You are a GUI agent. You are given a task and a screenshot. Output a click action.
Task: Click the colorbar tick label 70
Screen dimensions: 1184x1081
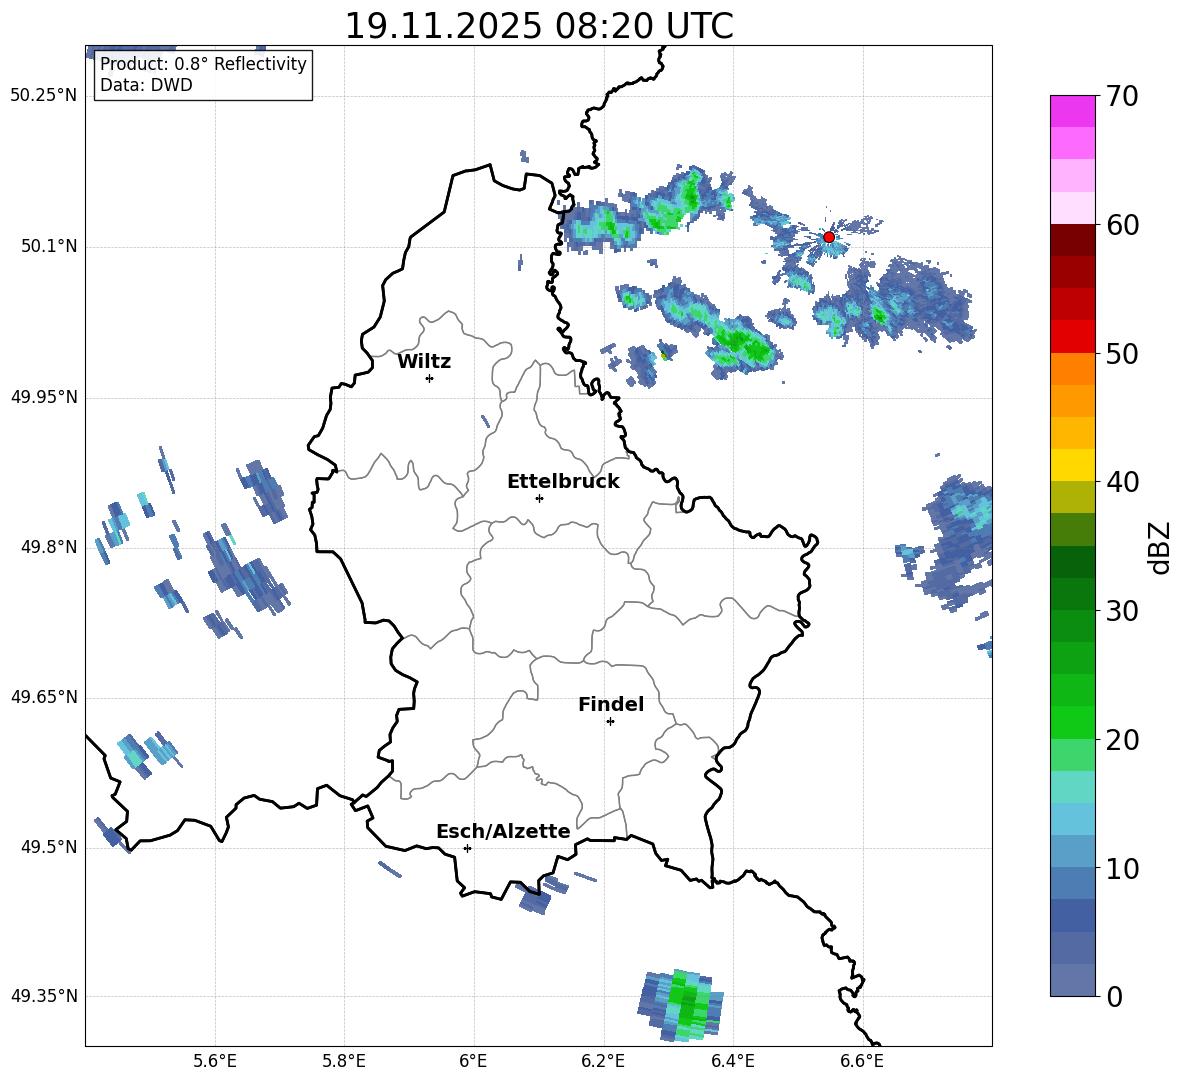pos(1121,96)
